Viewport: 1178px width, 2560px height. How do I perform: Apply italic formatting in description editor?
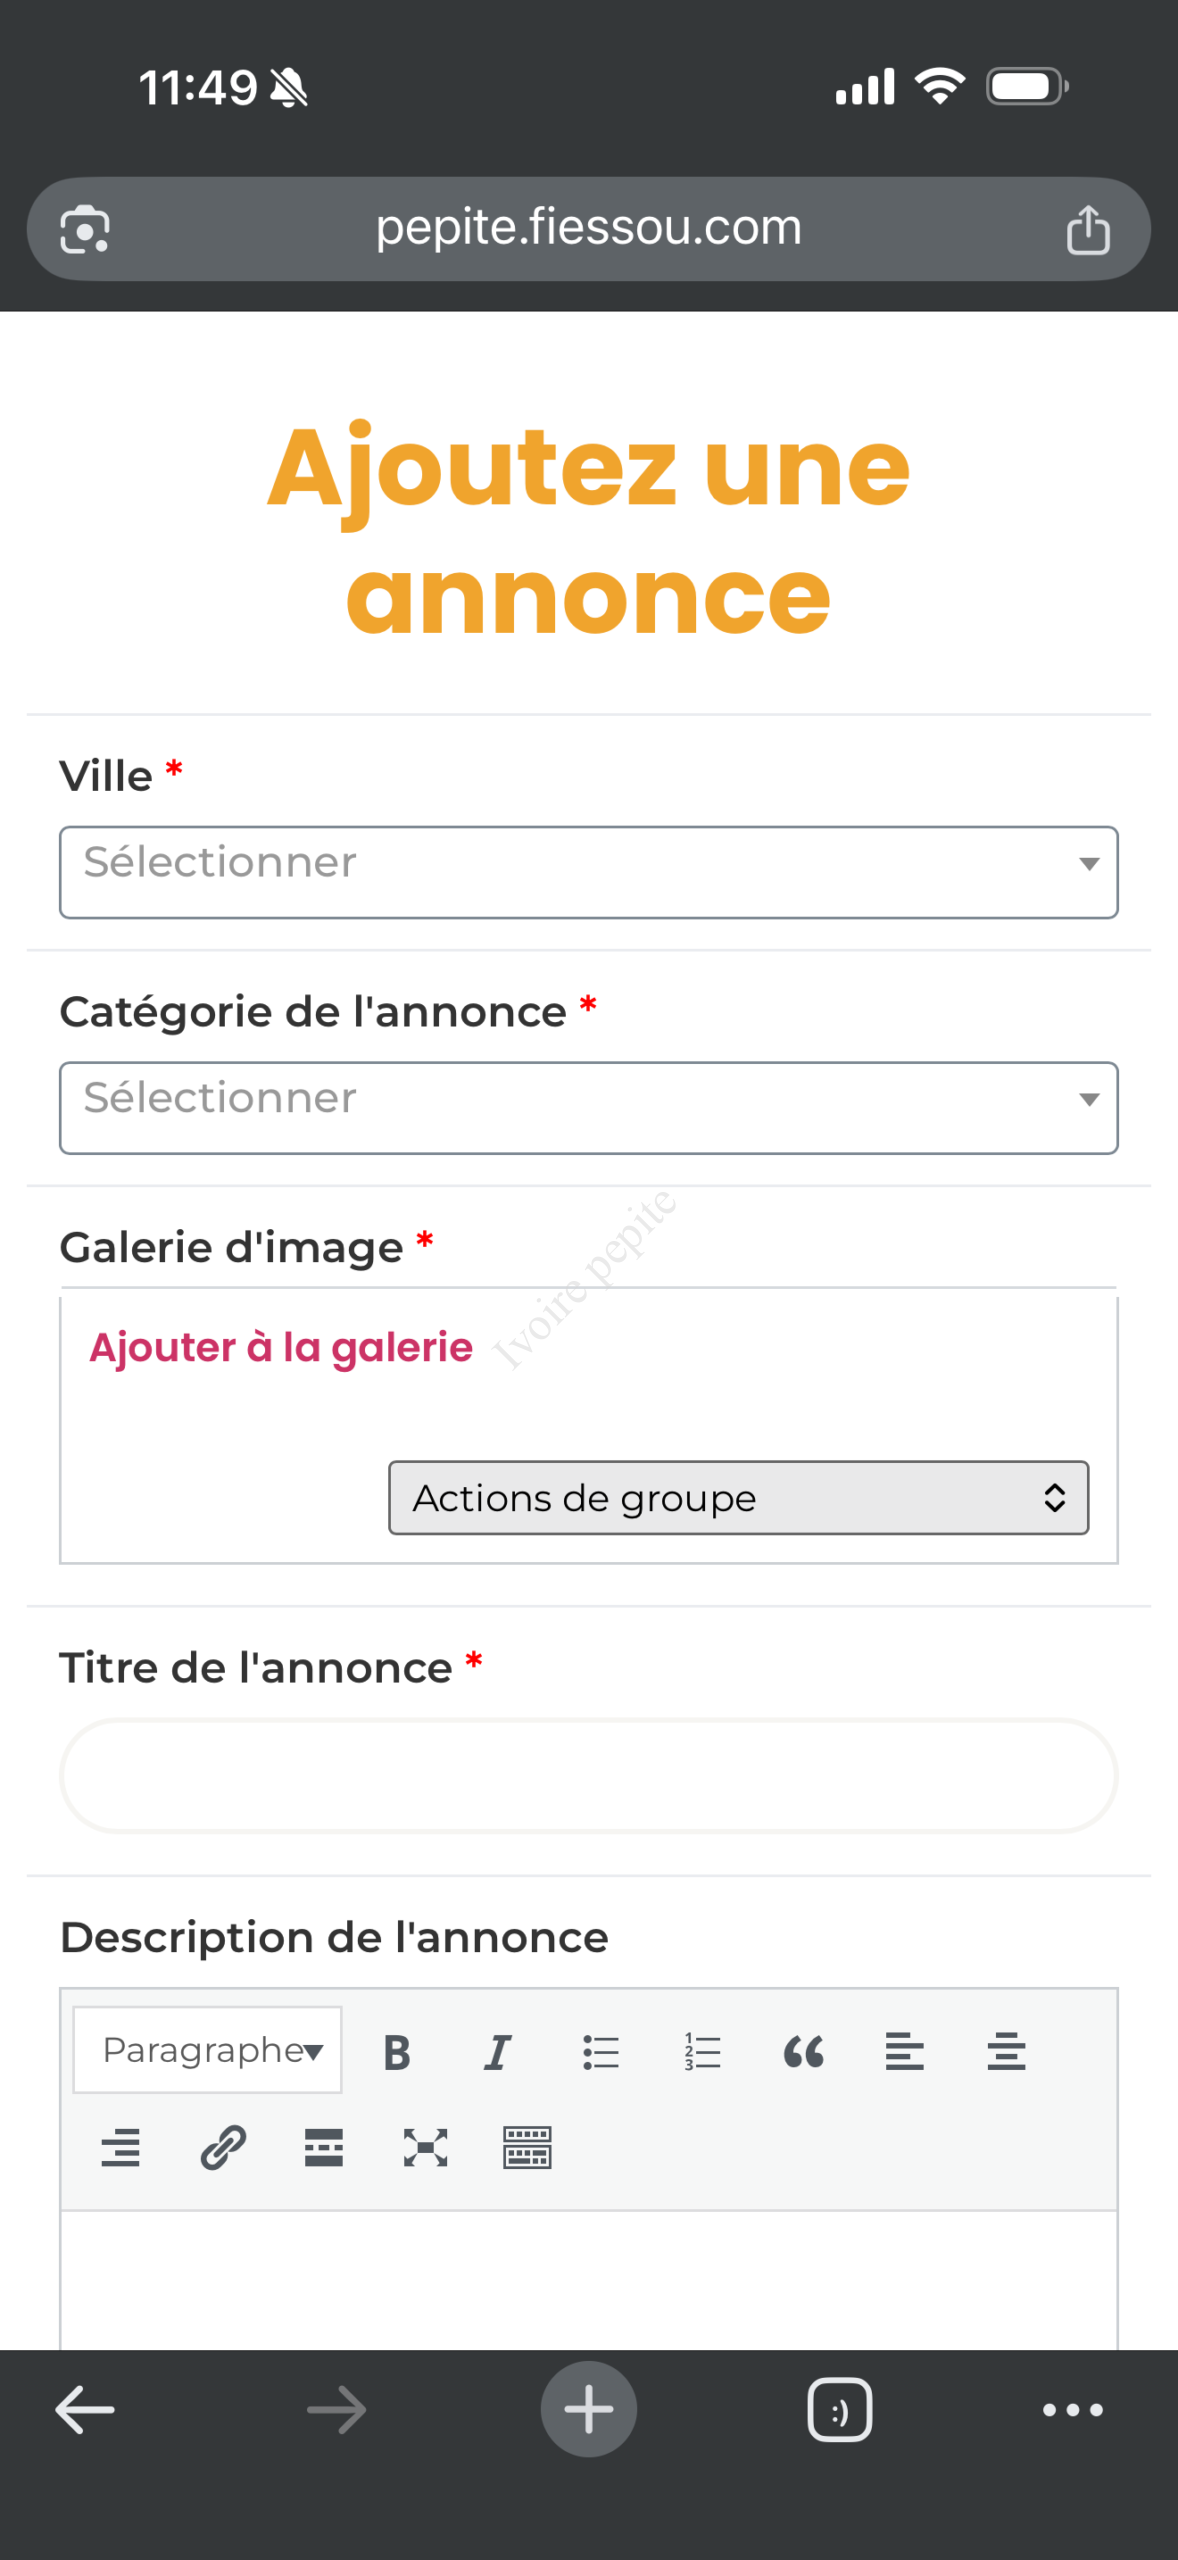click(497, 2052)
